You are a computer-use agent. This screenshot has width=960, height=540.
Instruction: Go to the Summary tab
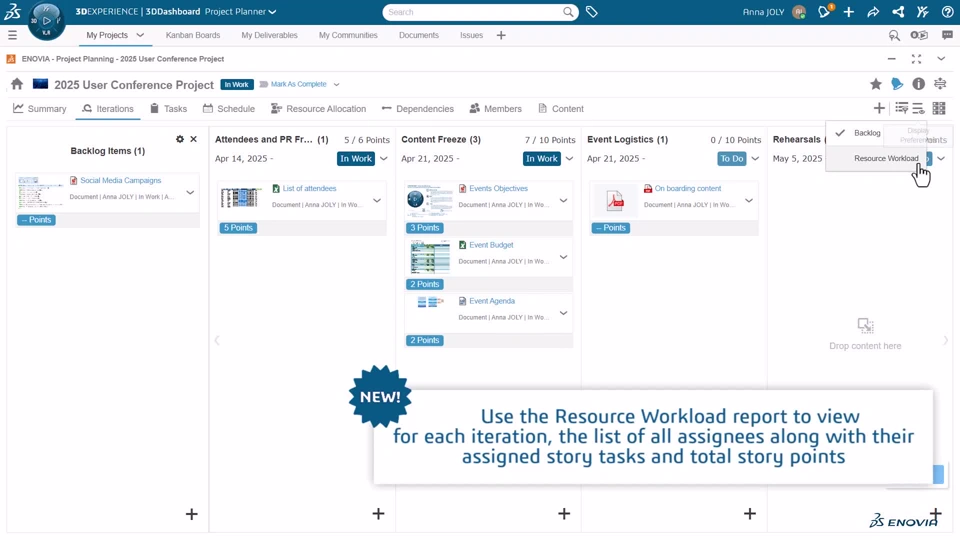click(40, 108)
